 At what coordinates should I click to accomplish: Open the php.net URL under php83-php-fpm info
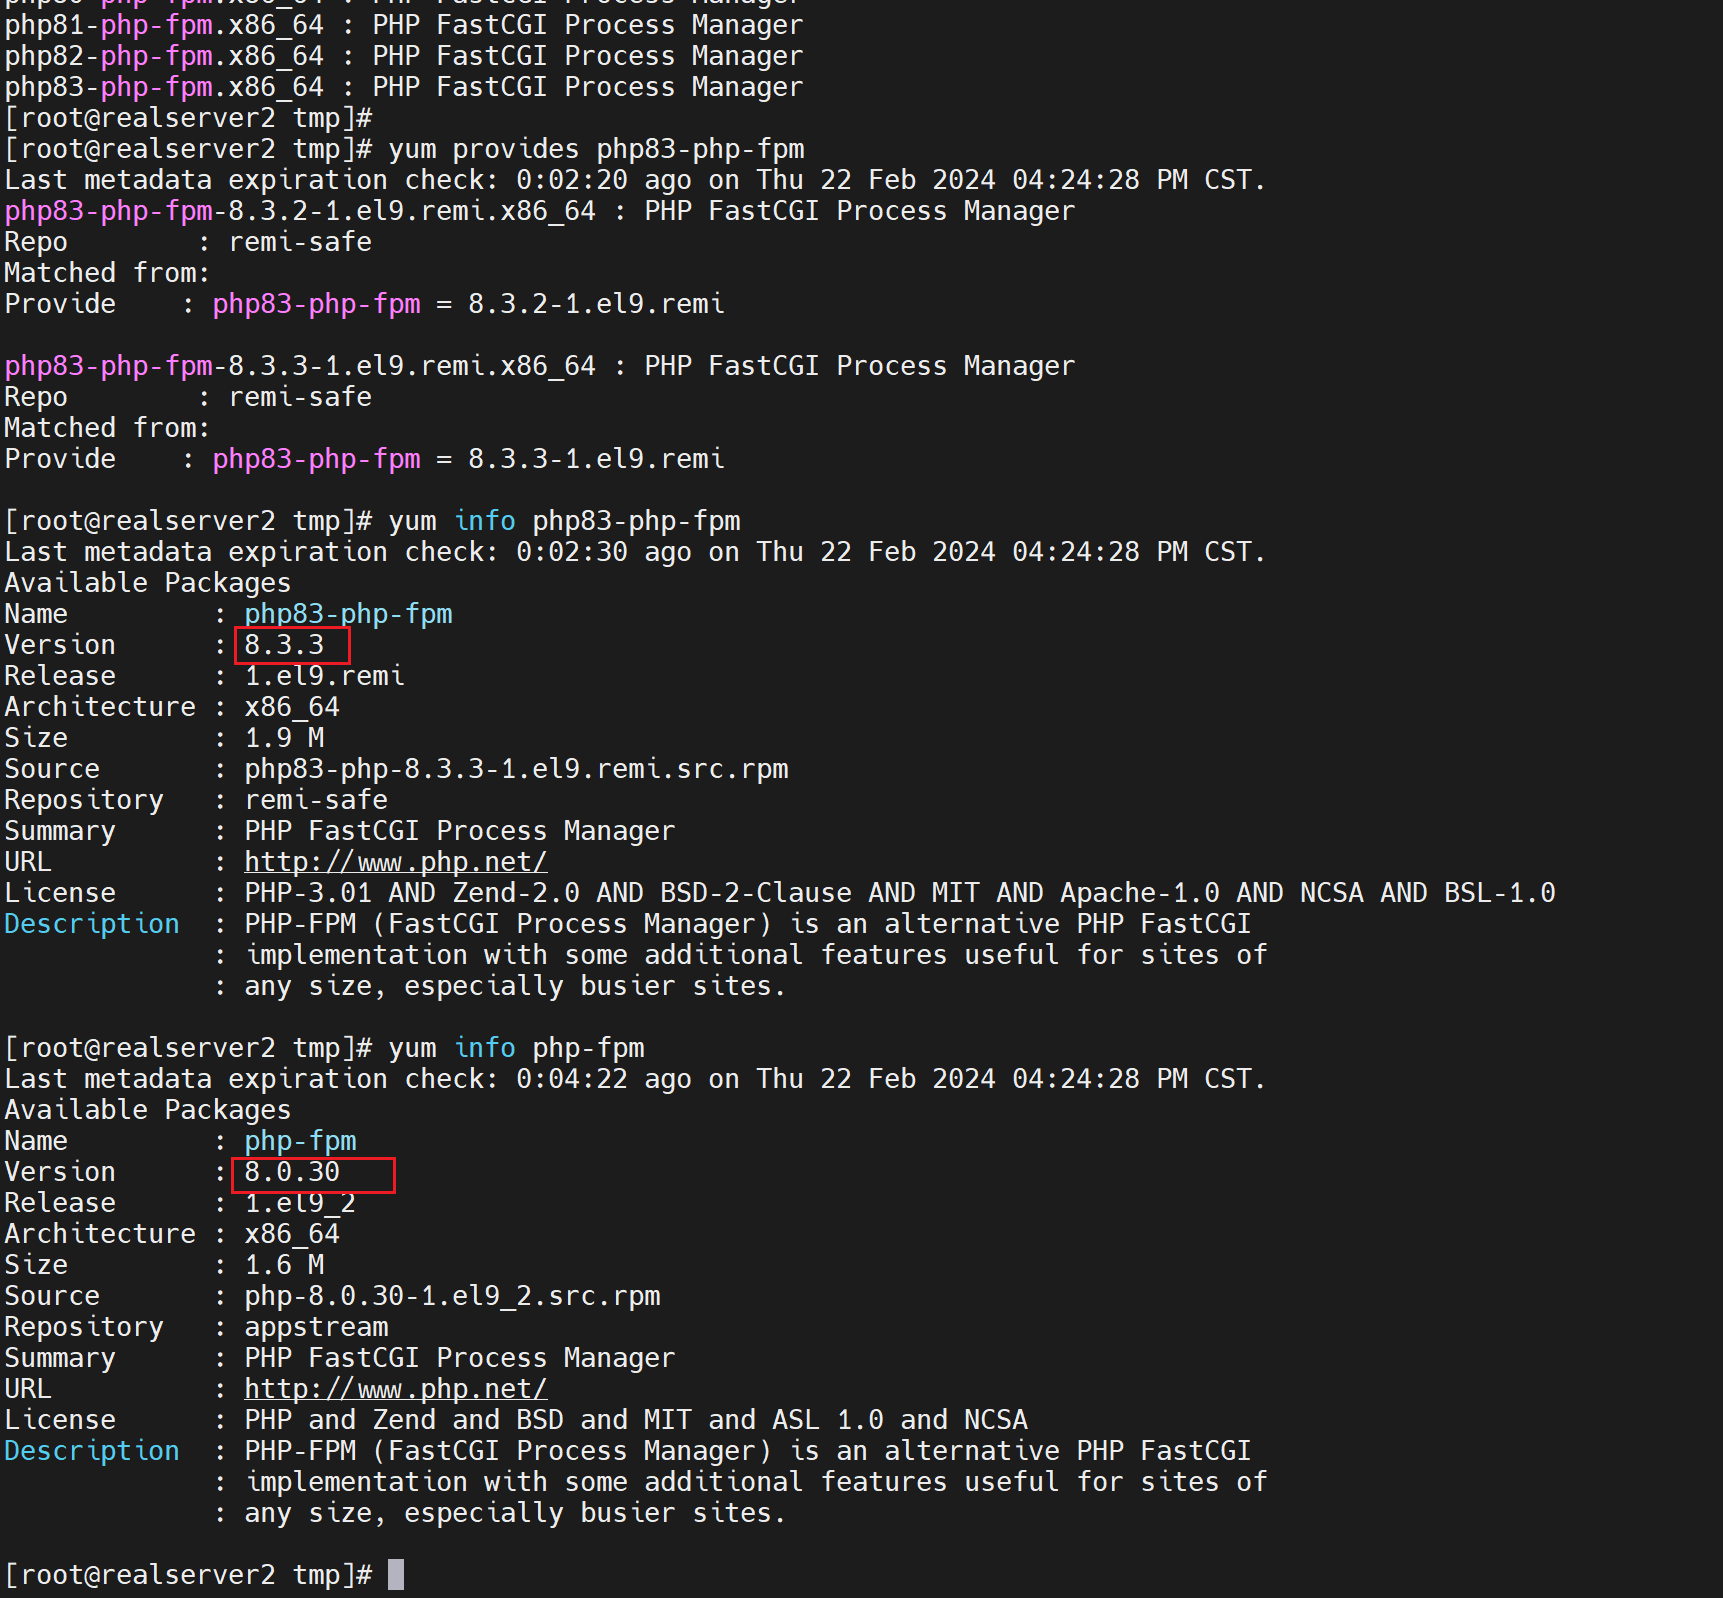(x=395, y=862)
